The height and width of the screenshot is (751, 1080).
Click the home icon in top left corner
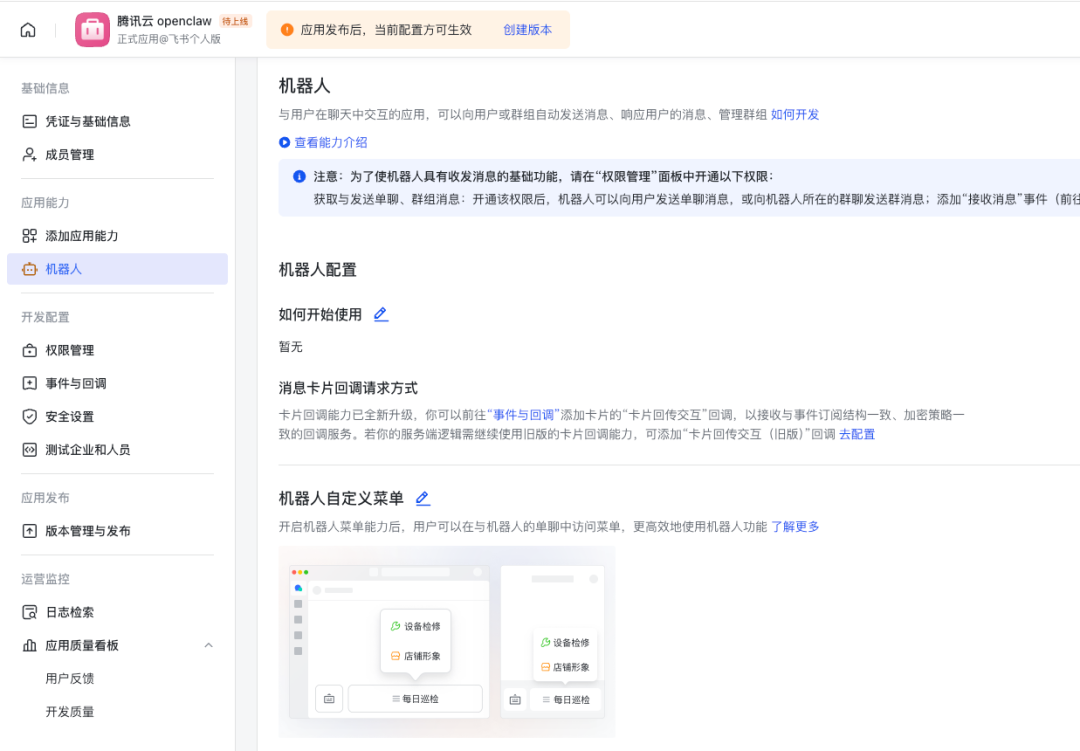(27, 29)
